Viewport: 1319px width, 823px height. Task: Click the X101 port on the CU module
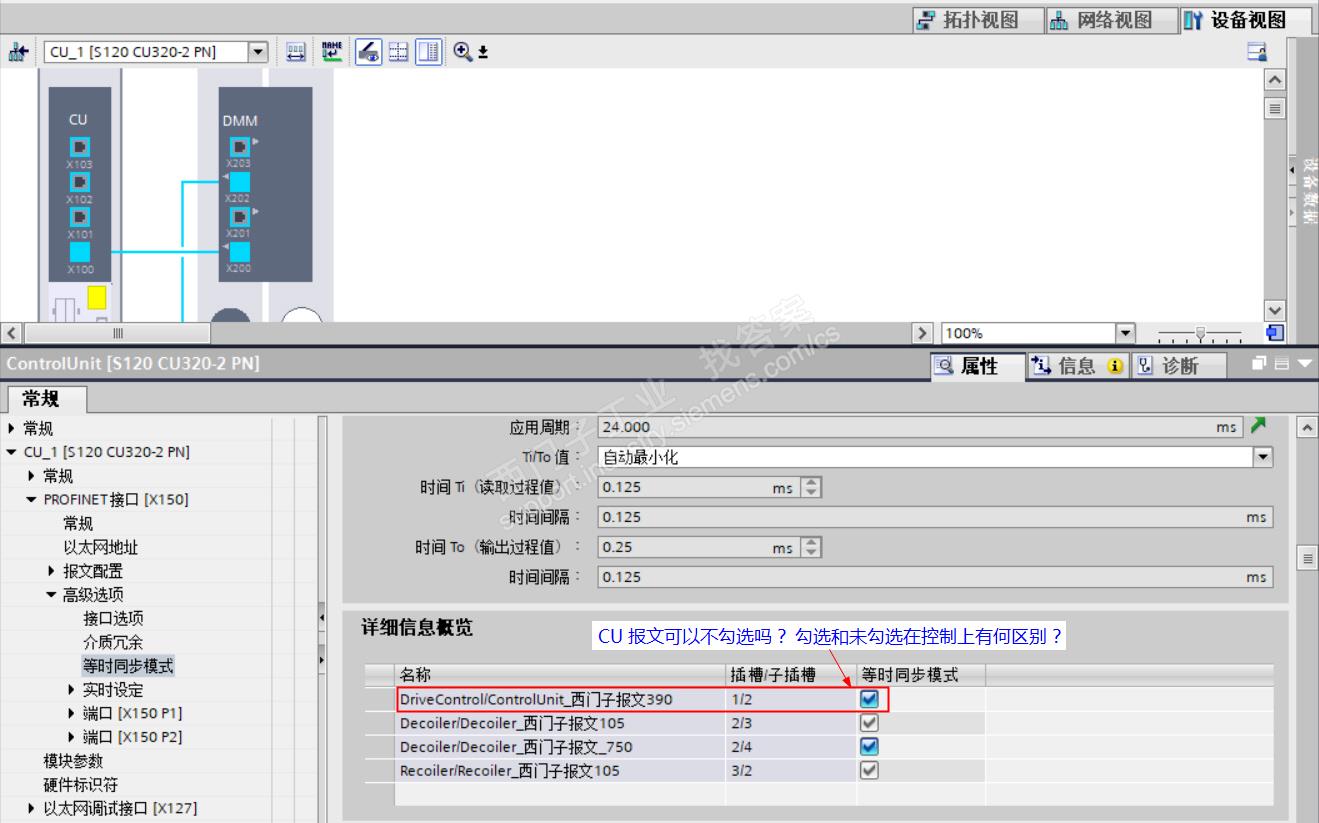point(79,217)
